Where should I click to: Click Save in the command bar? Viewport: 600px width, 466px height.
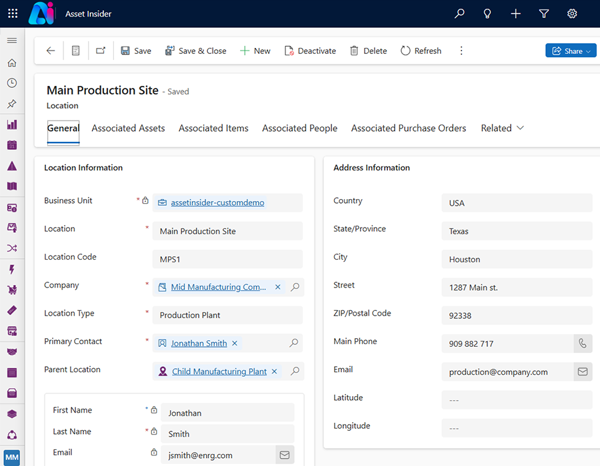point(136,51)
